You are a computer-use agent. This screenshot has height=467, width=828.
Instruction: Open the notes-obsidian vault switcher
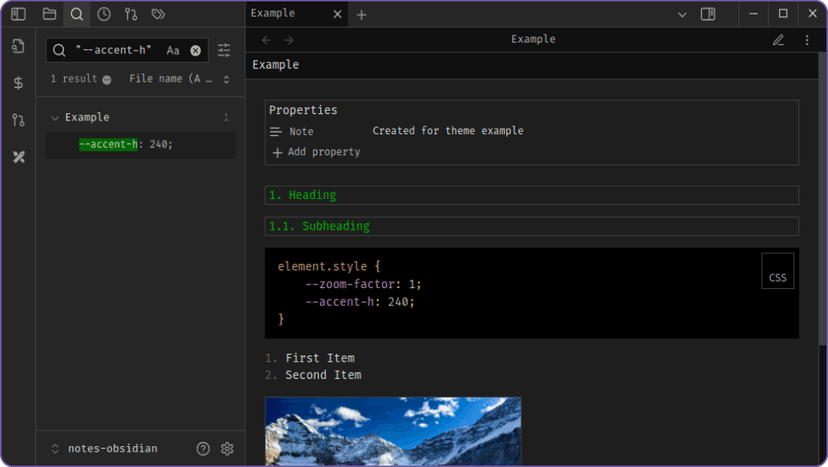click(105, 449)
